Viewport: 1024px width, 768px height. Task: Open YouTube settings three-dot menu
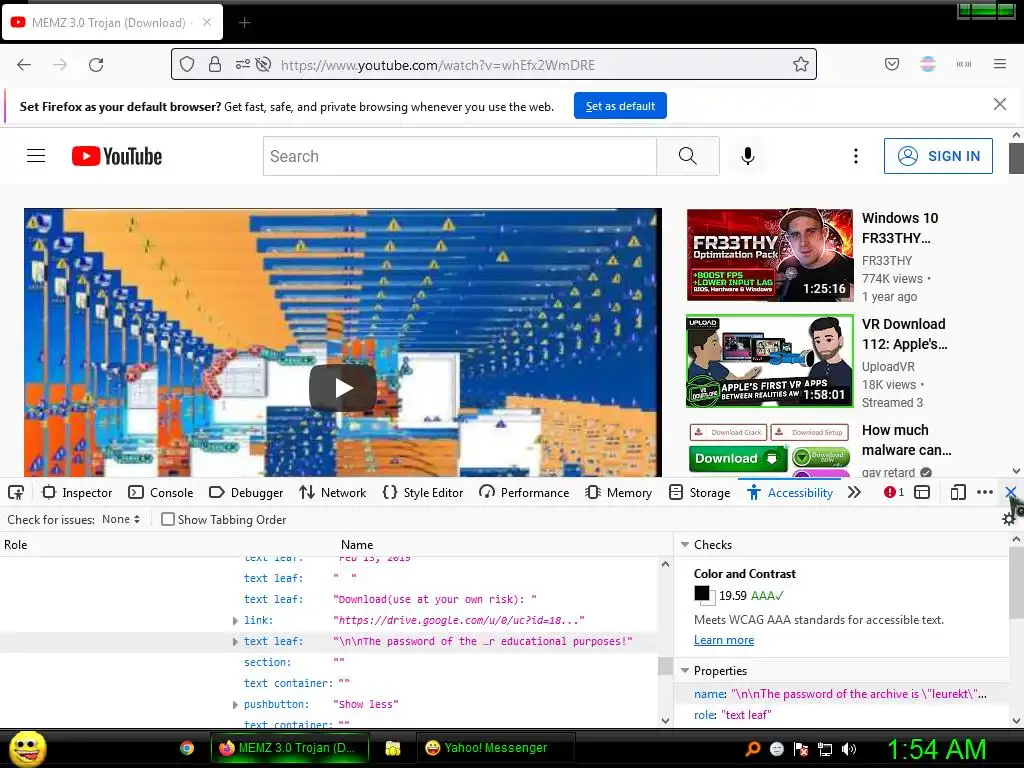pos(856,156)
